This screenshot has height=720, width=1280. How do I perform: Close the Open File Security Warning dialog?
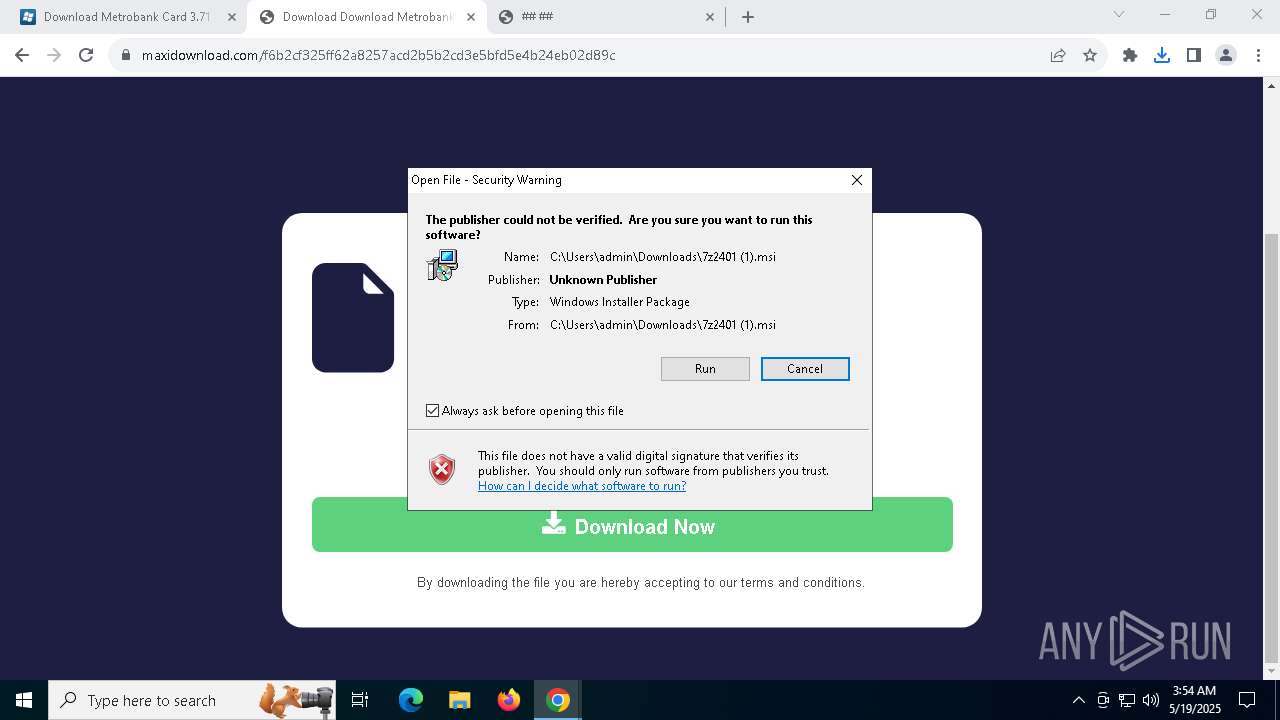click(x=857, y=180)
